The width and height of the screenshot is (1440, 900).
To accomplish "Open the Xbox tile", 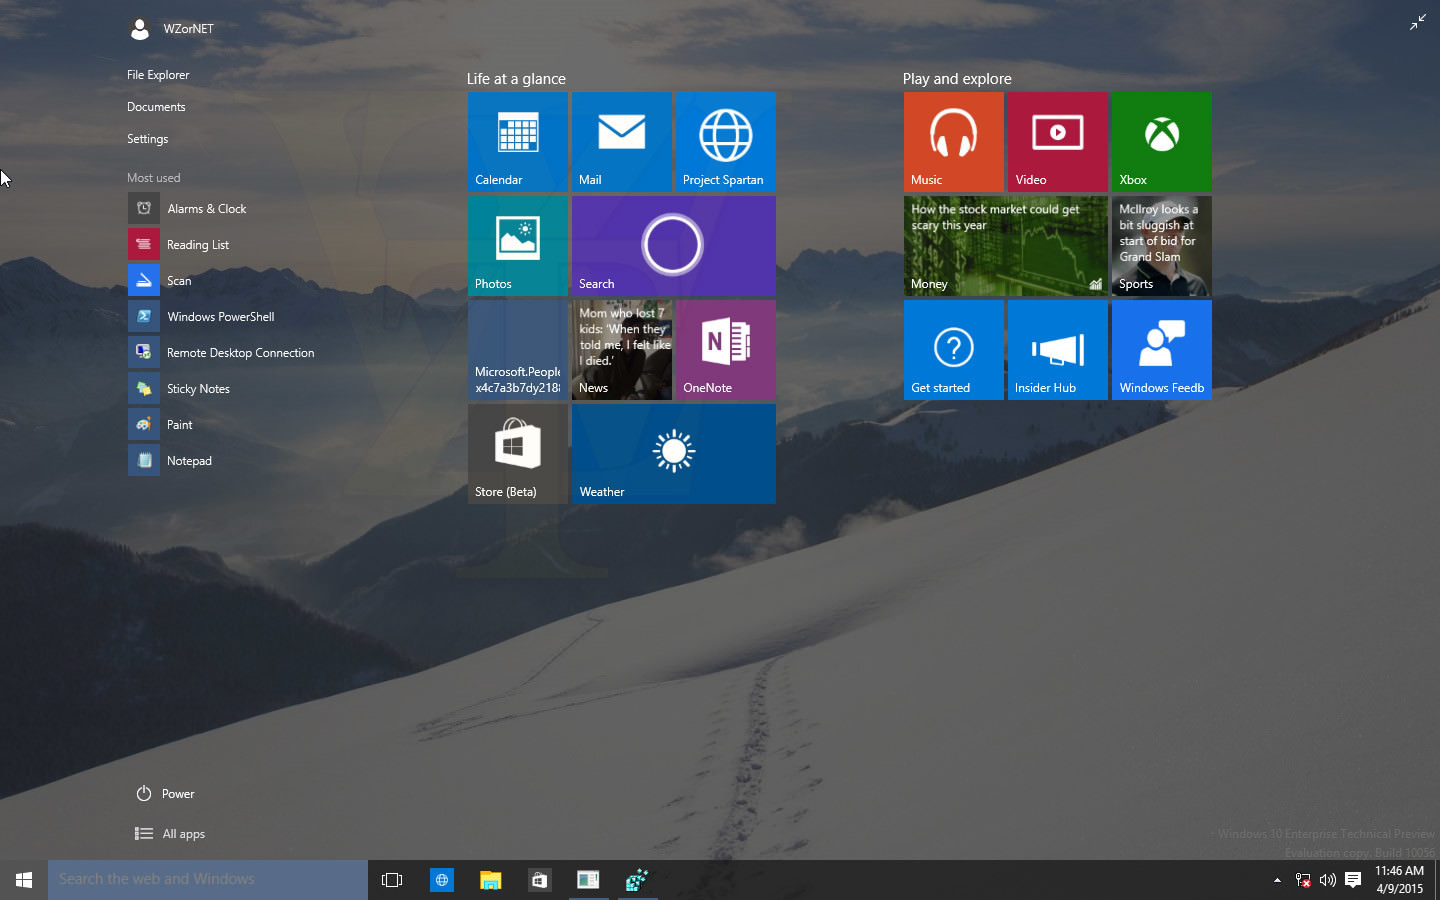I will coord(1161,141).
